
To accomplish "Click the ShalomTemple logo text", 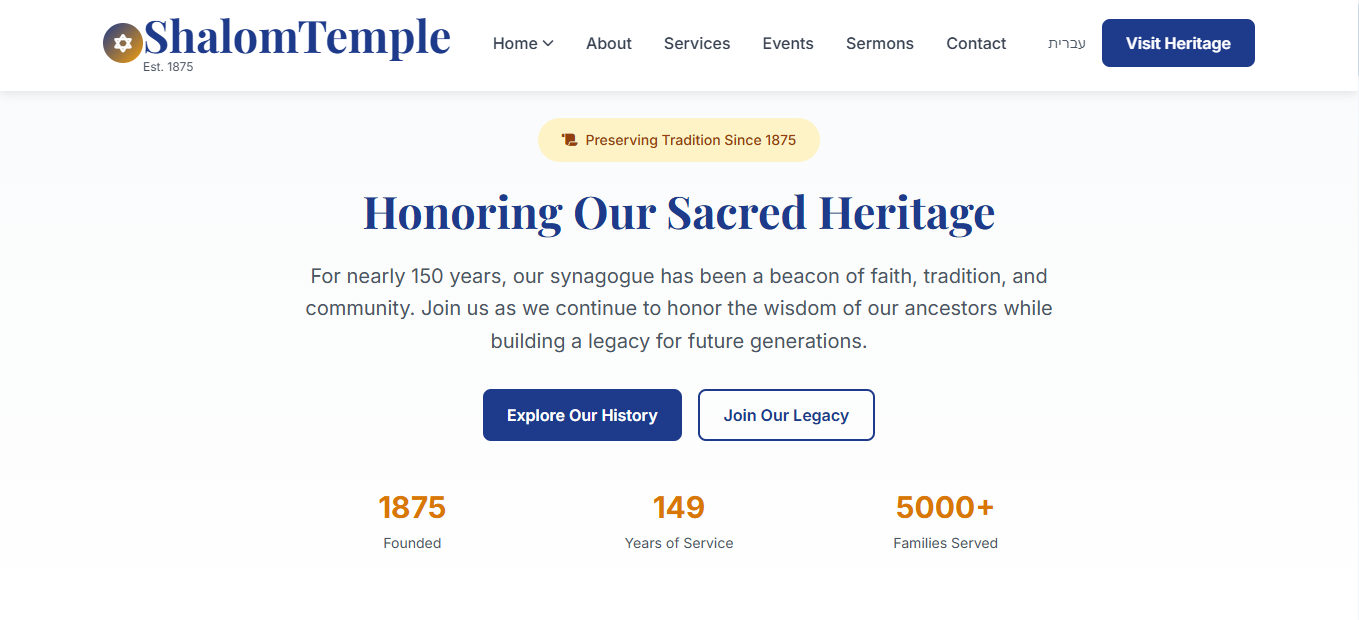I will [x=297, y=37].
